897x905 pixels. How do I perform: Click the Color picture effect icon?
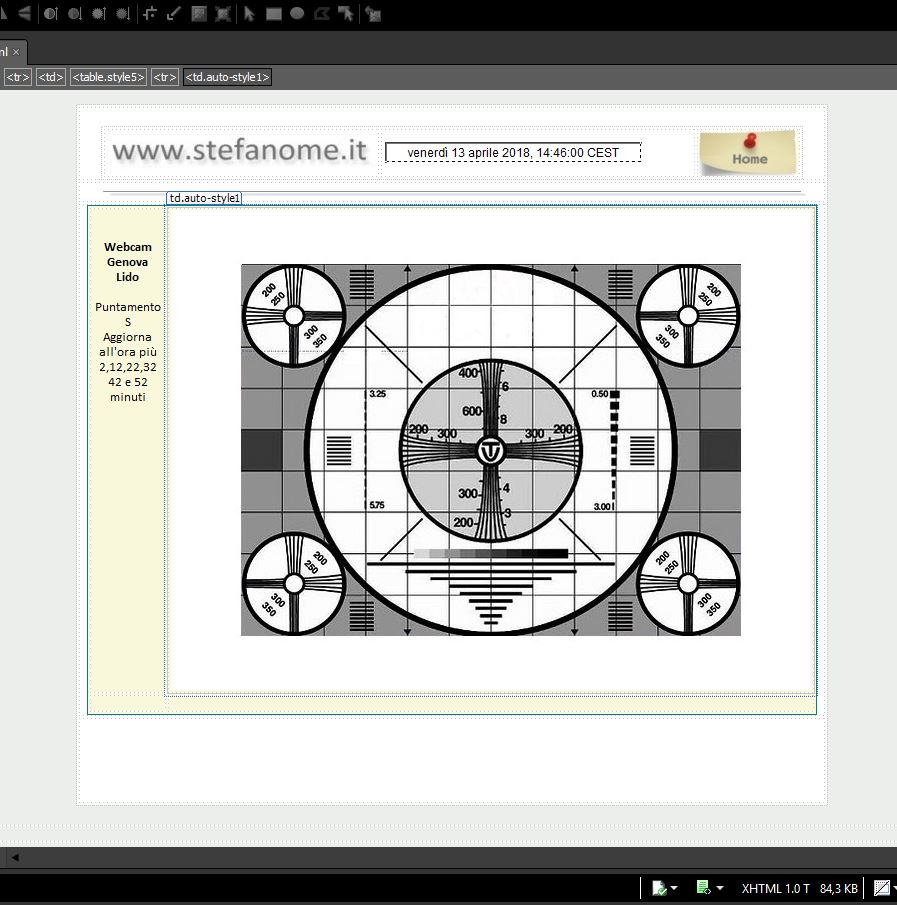pyautogui.click(x=199, y=14)
